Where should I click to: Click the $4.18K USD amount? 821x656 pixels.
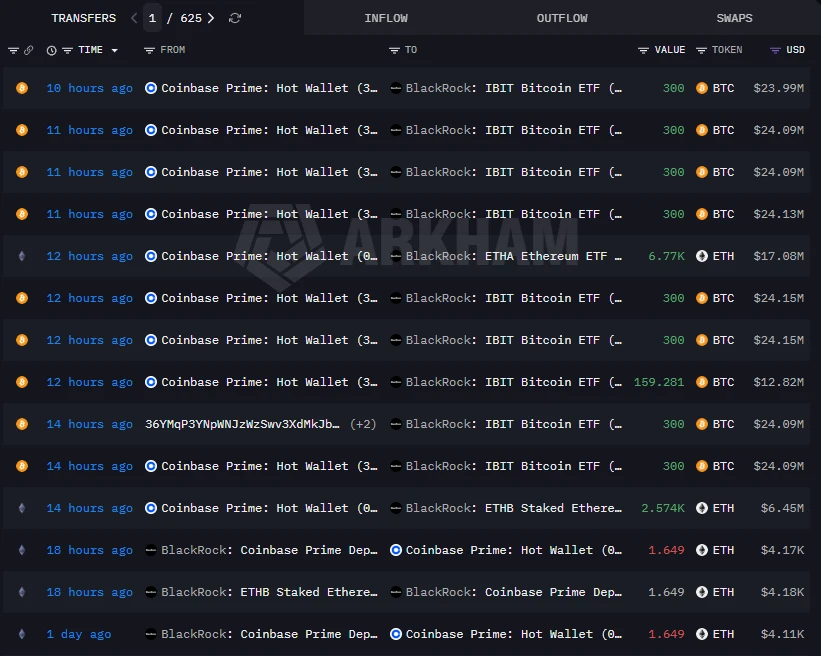click(782, 592)
